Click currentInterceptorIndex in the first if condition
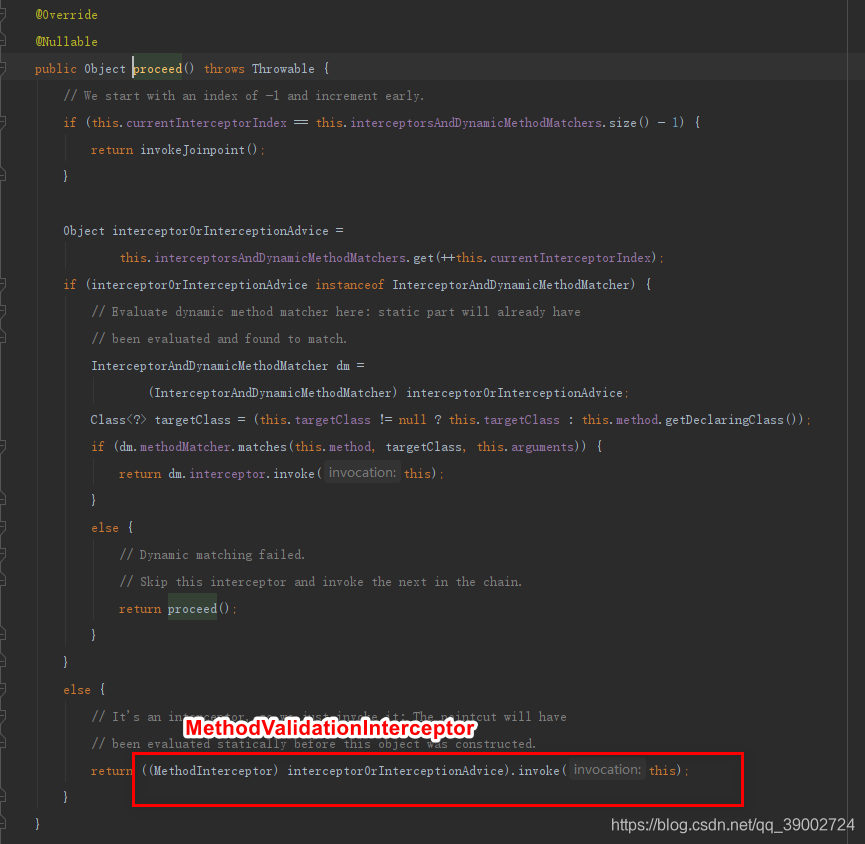The image size is (865, 844). (x=206, y=122)
